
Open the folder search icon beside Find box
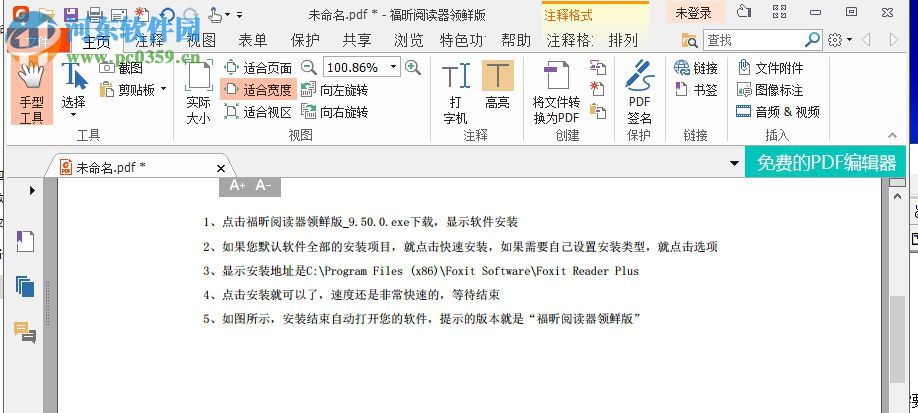(690, 40)
